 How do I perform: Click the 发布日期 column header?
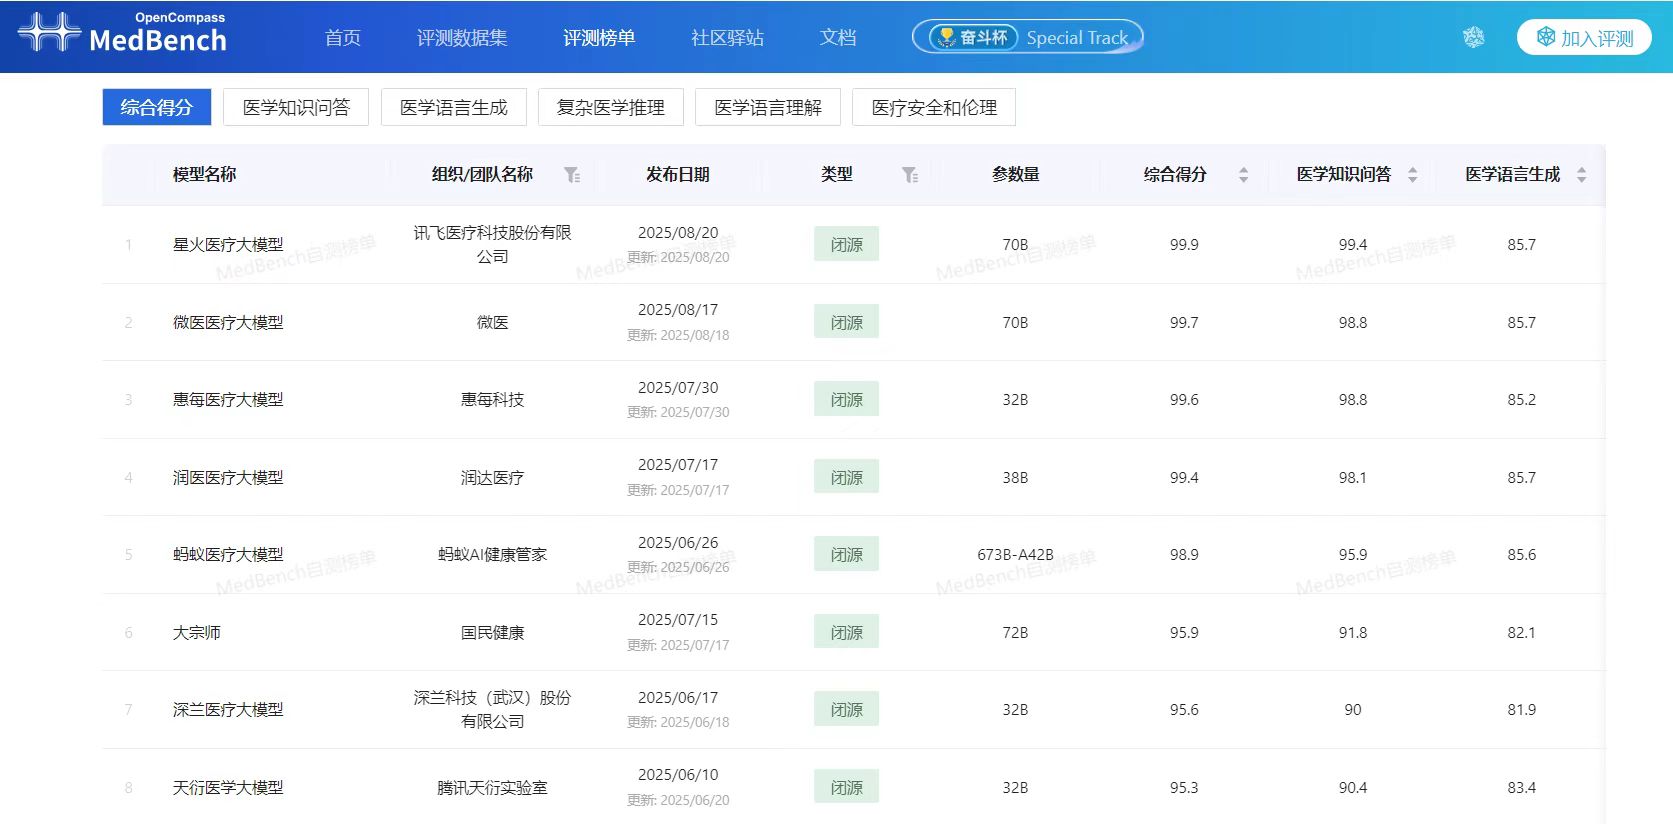click(677, 175)
